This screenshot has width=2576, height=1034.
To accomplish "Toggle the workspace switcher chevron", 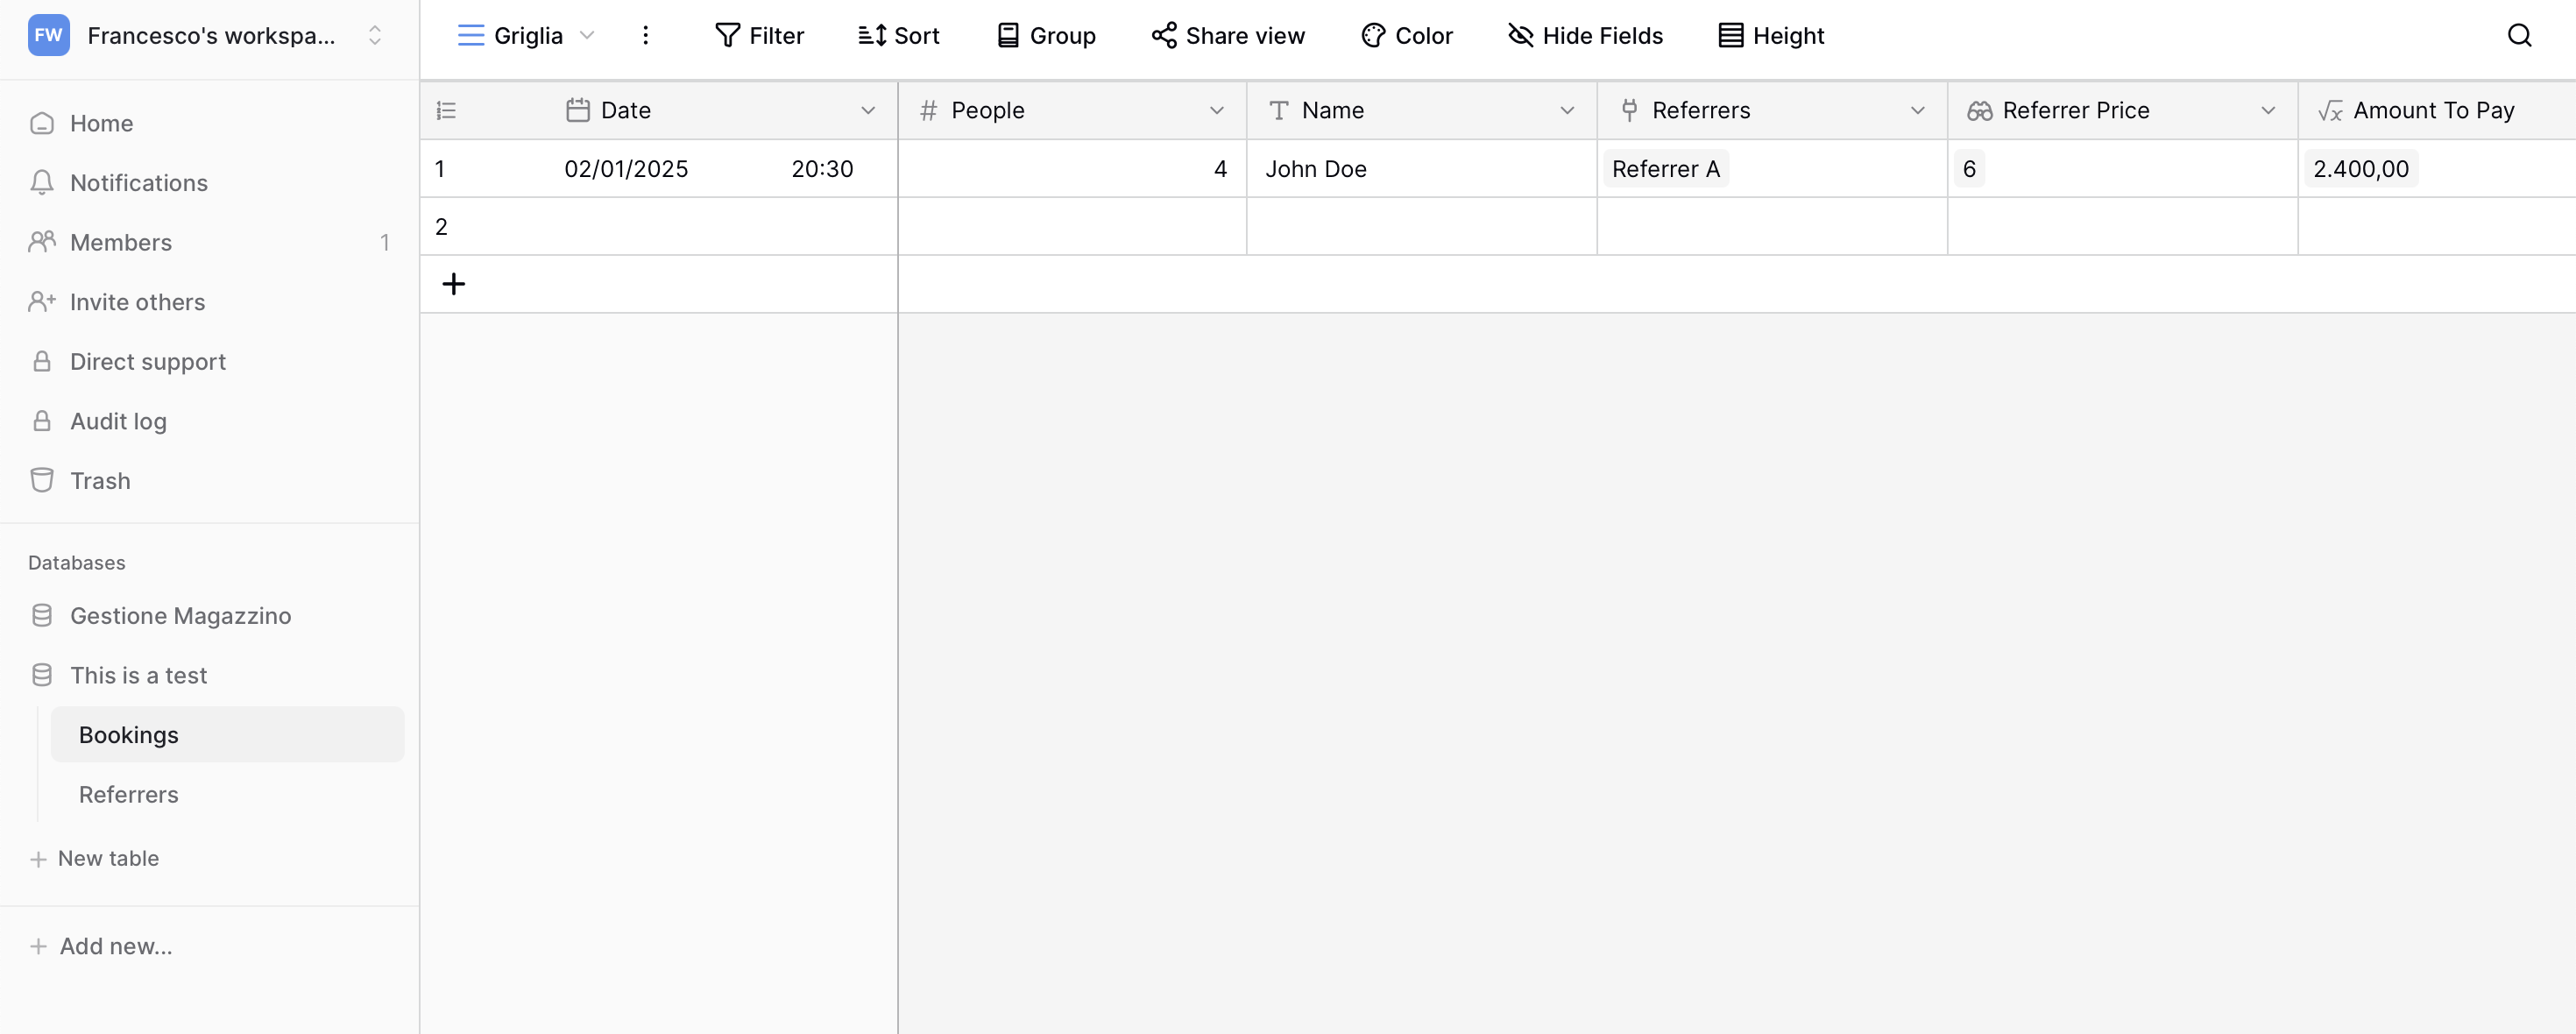I will point(375,34).
